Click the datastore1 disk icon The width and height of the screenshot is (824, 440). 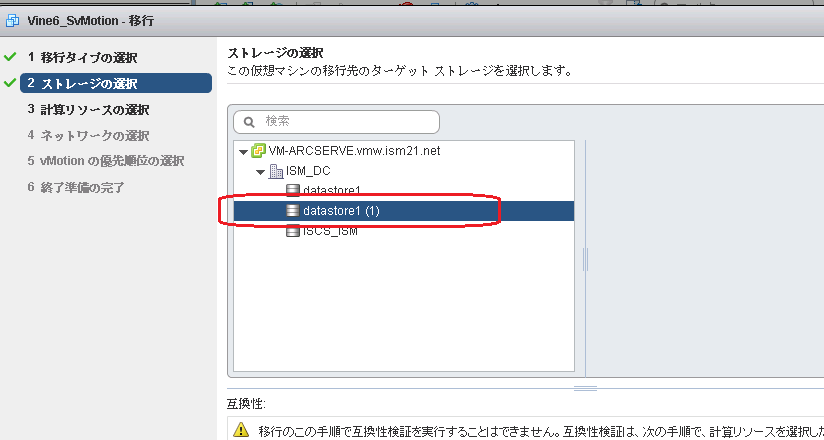[293, 190]
